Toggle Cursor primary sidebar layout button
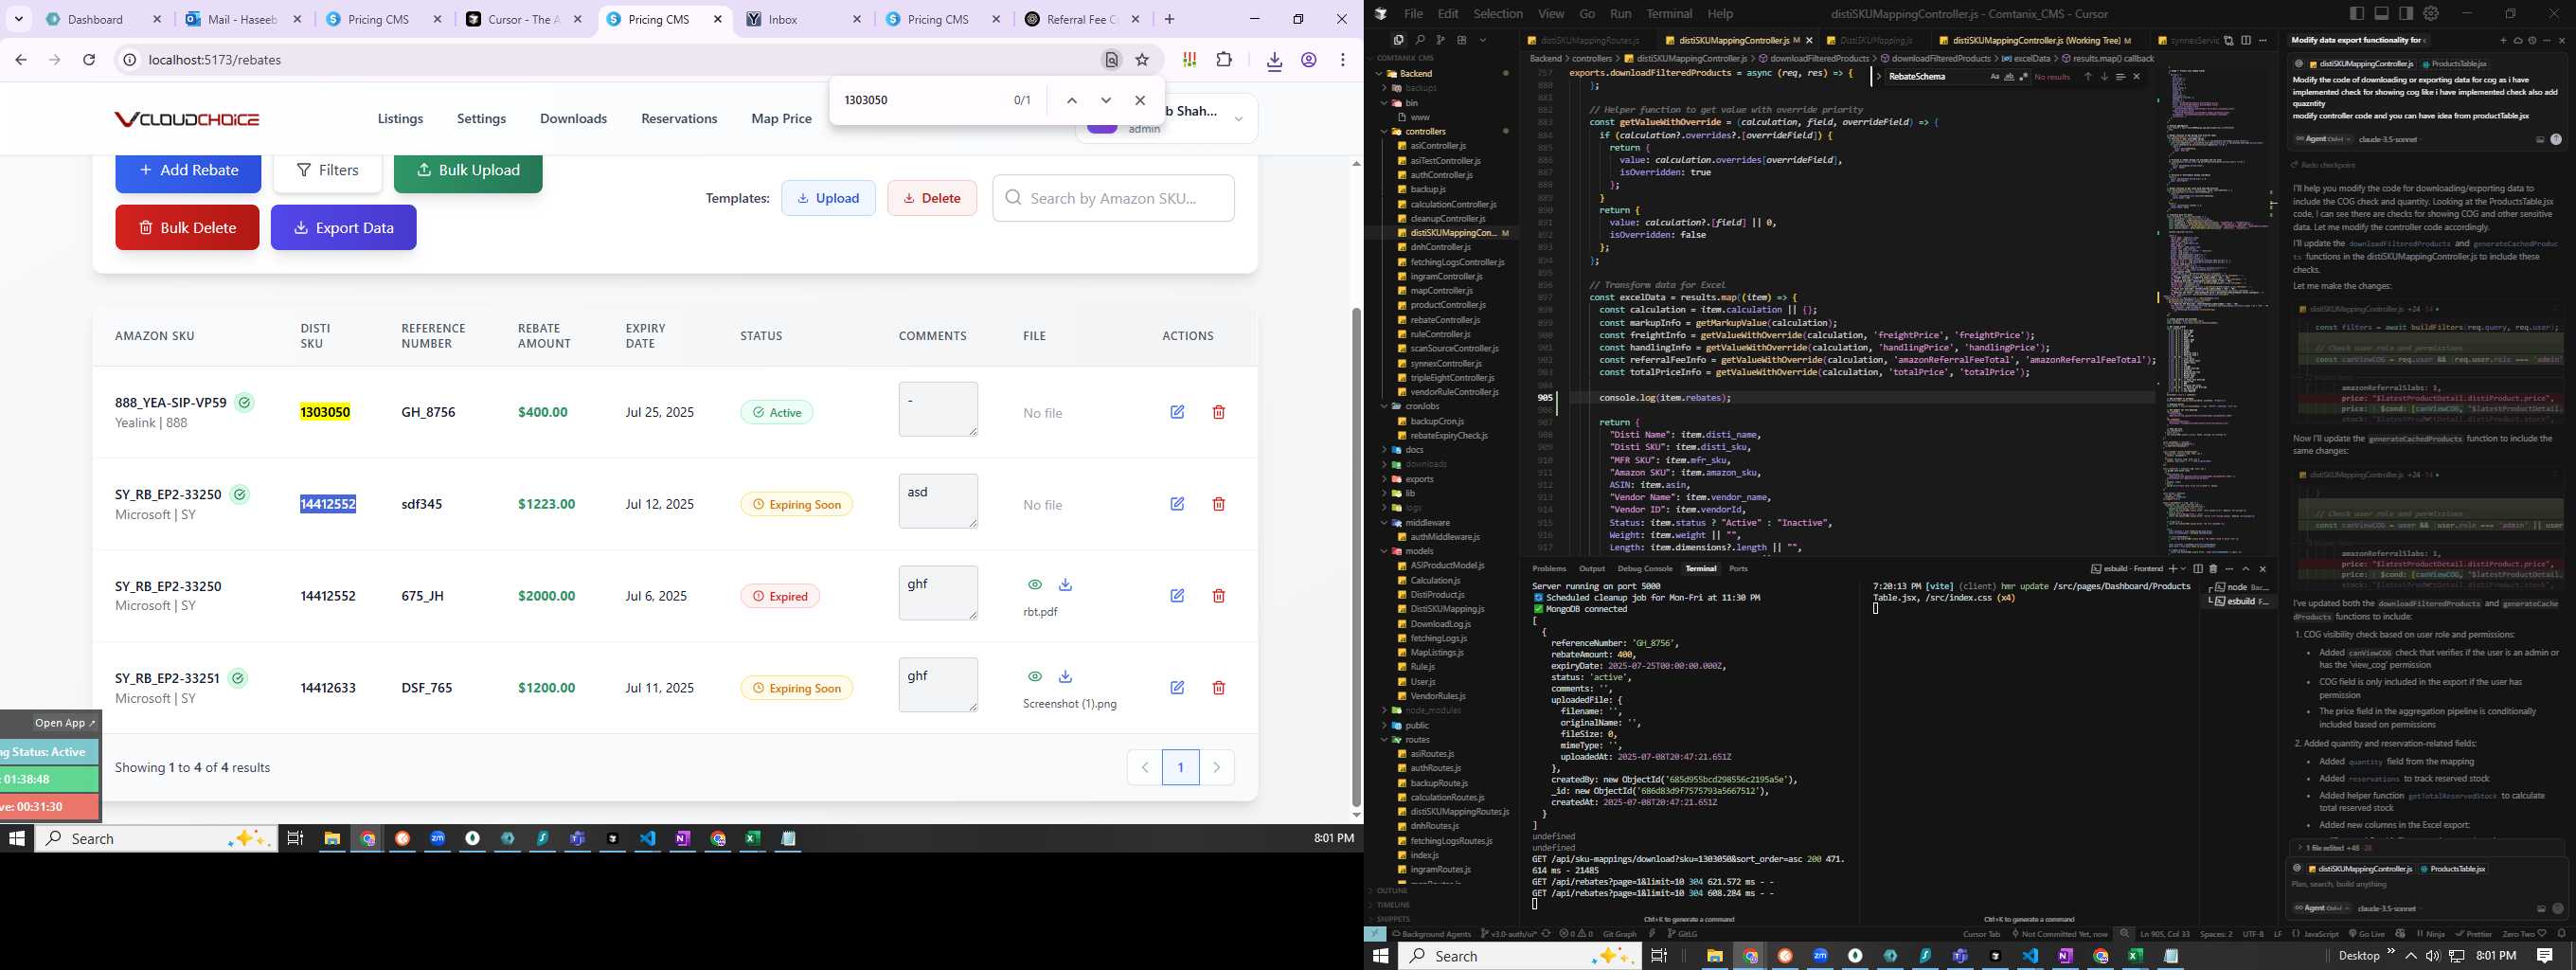2576x970 pixels. pos(2357,13)
